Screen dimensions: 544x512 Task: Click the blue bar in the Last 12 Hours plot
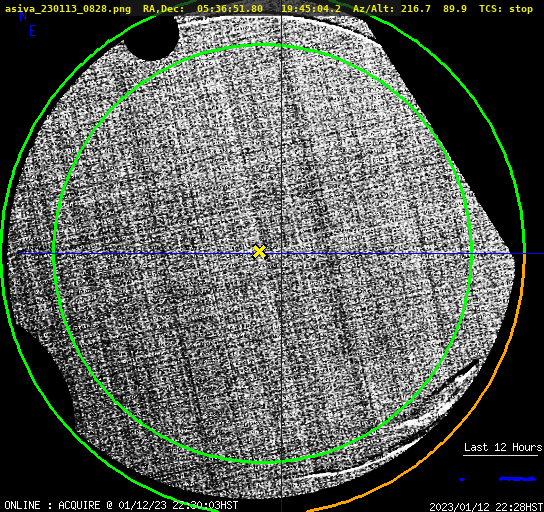[x=517, y=479]
